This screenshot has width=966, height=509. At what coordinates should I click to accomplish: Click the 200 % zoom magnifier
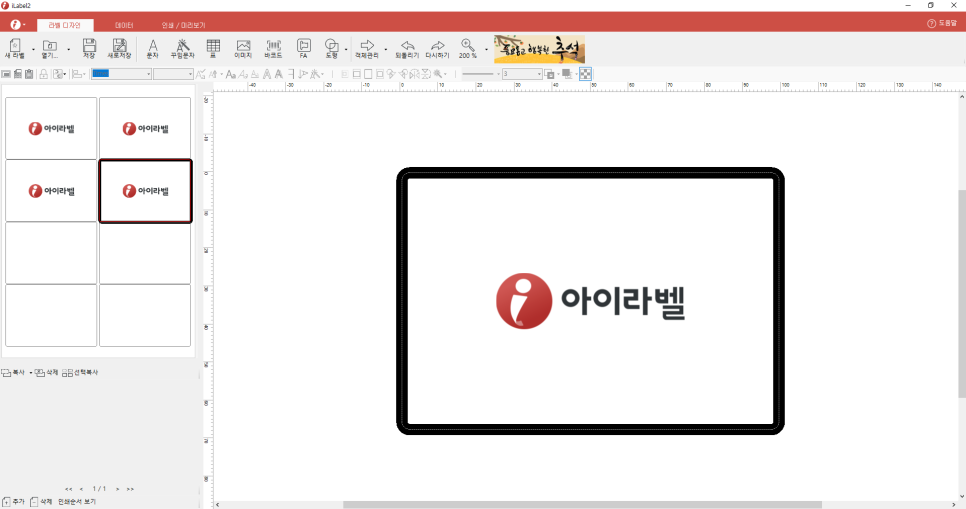(x=468, y=49)
